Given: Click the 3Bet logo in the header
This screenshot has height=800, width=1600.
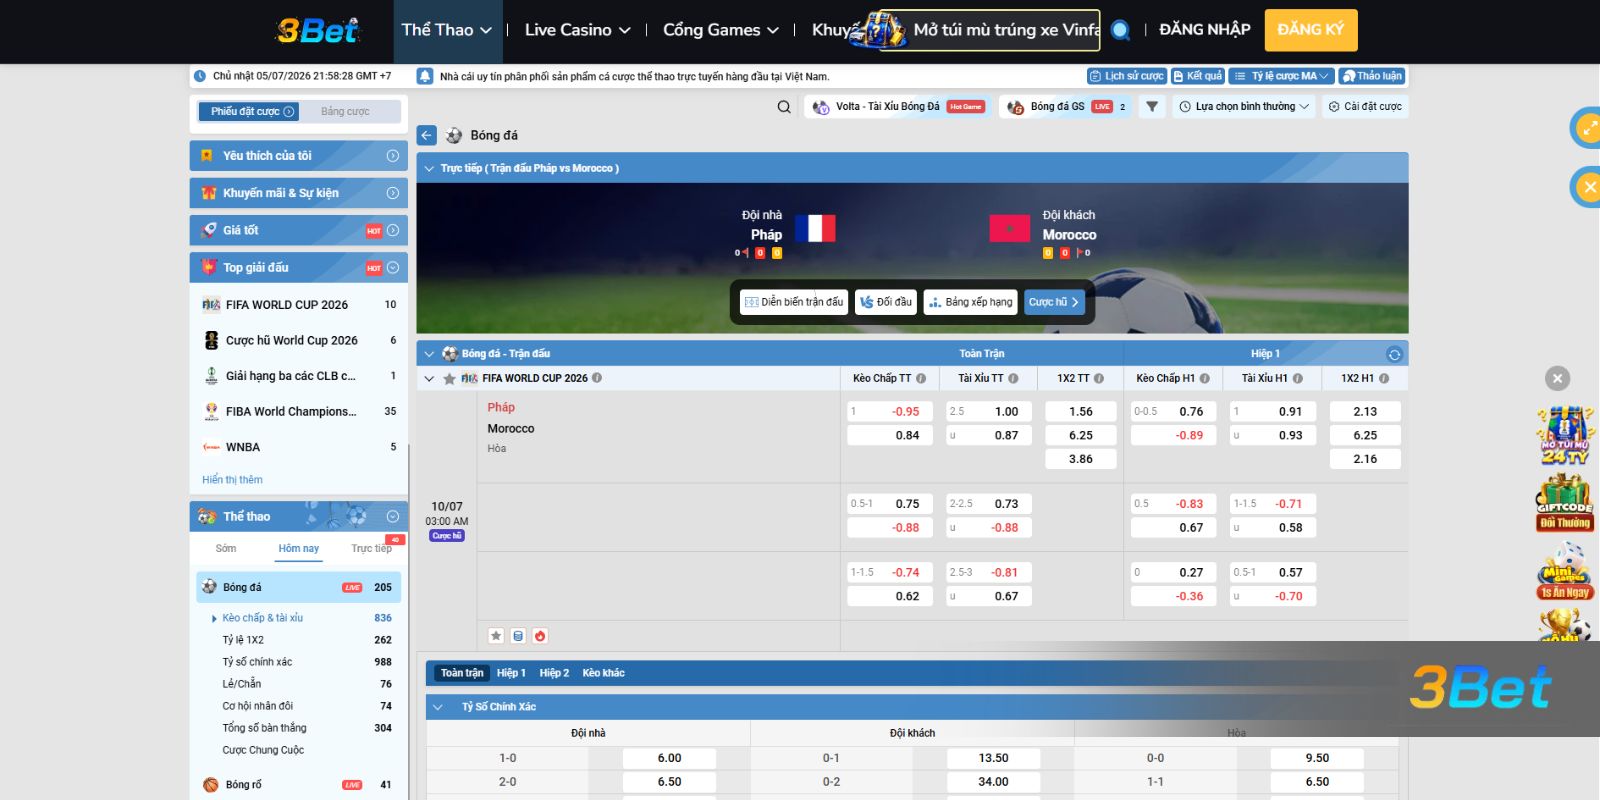Looking at the screenshot, I should pyautogui.click(x=317, y=30).
